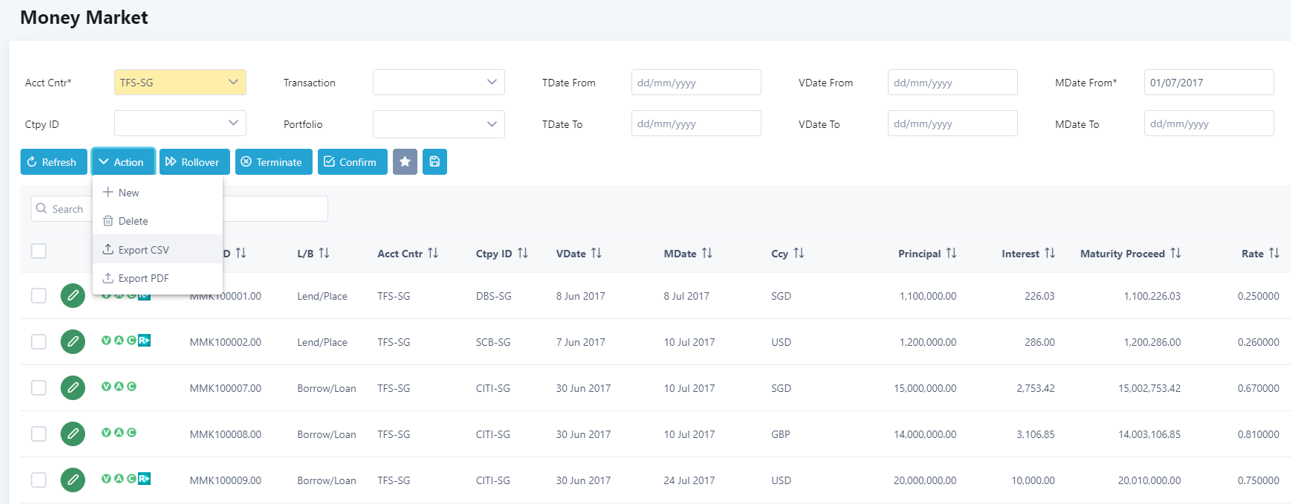Screen dimensions: 1291x504
Task: Click the save disk icon button
Action: pyautogui.click(x=434, y=162)
